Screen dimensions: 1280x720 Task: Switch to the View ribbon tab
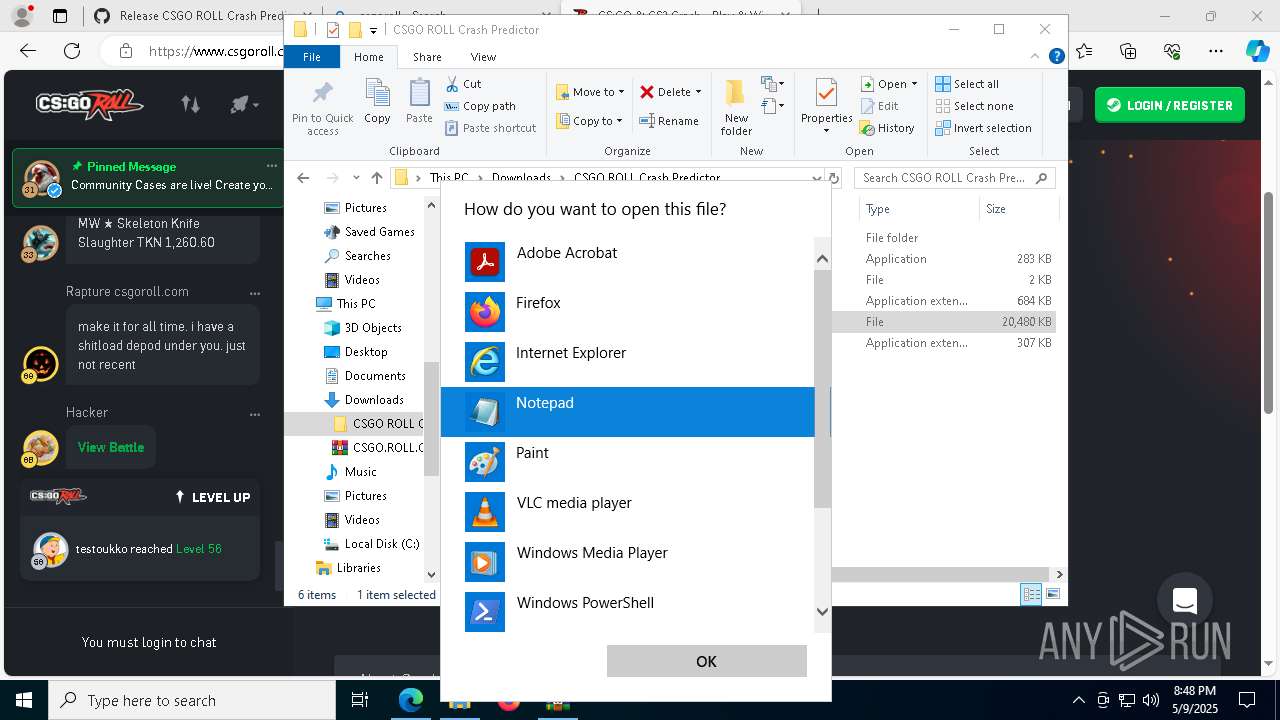click(483, 57)
